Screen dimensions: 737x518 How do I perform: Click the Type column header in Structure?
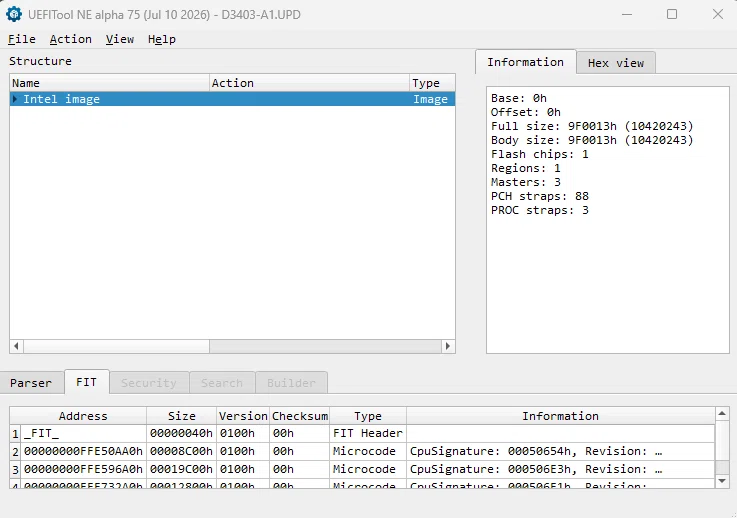click(x=432, y=83)
